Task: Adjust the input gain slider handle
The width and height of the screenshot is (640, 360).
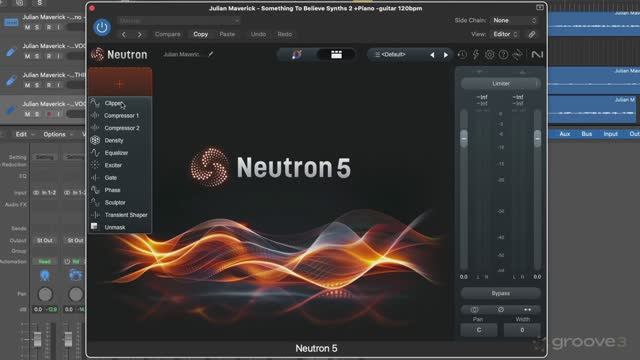Action: [464, 138]
